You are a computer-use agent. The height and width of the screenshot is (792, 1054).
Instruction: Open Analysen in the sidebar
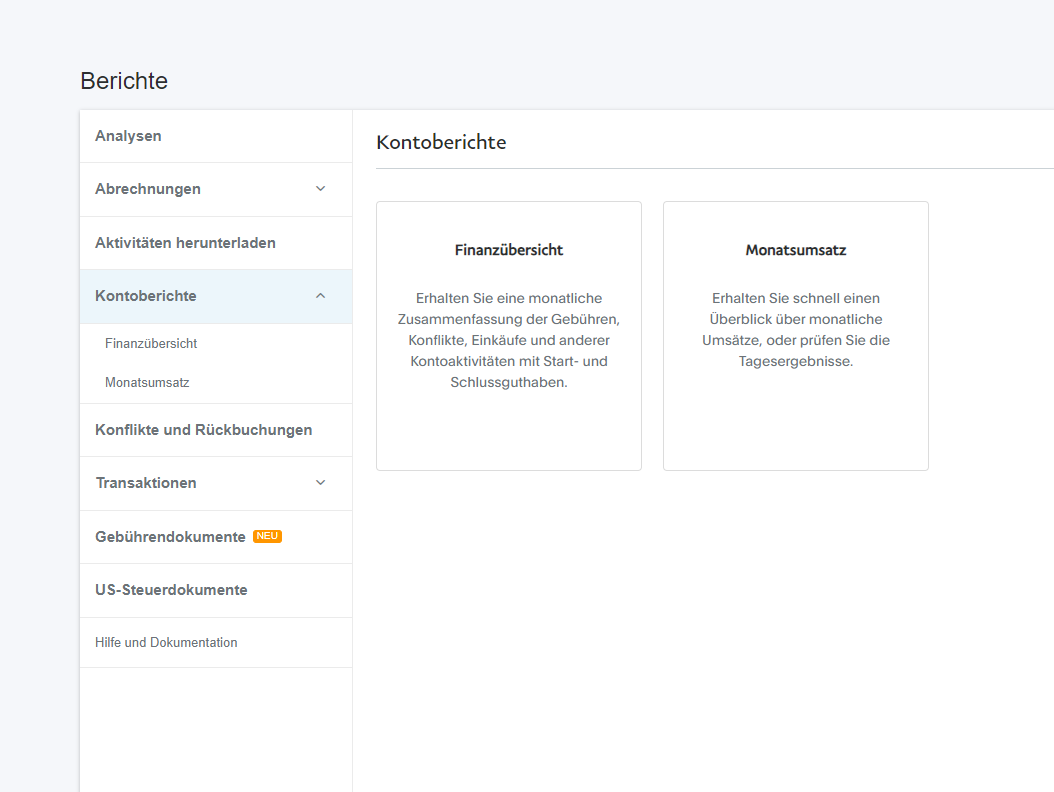[x=128, y=136]
